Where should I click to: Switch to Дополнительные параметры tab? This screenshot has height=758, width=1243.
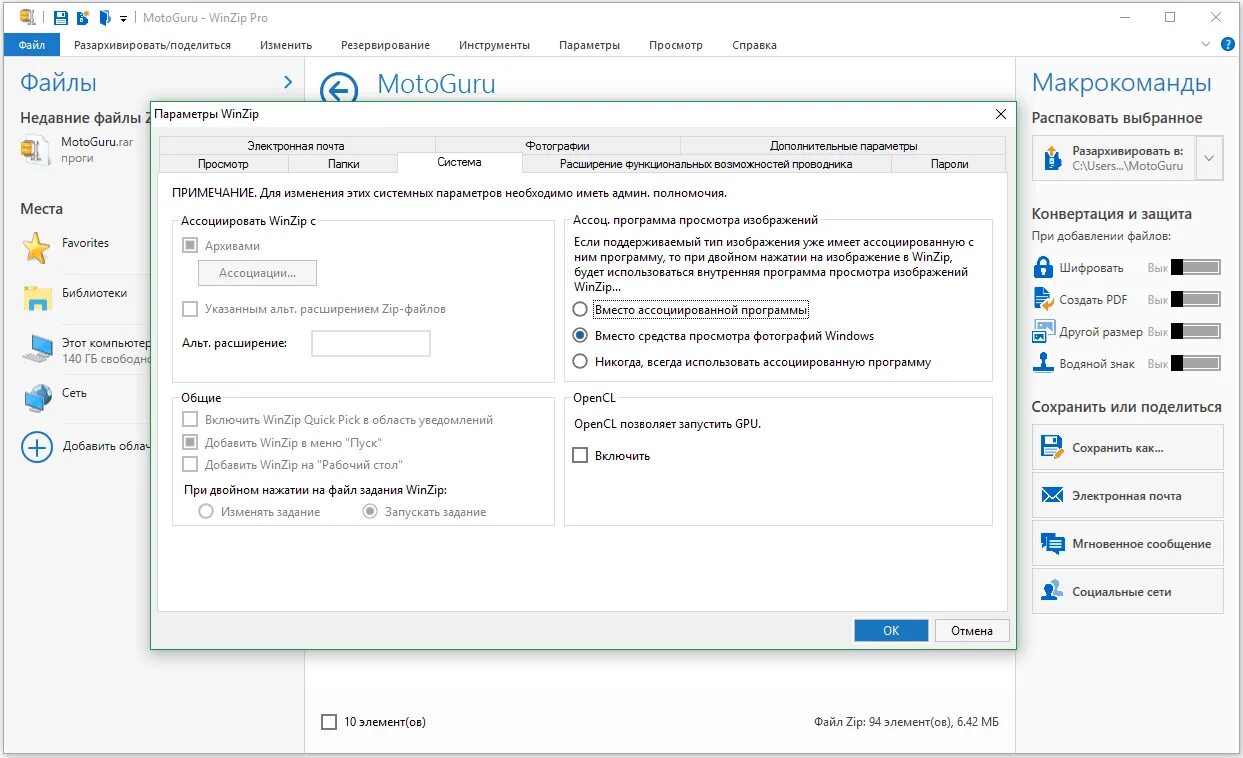tap(843, 146)
